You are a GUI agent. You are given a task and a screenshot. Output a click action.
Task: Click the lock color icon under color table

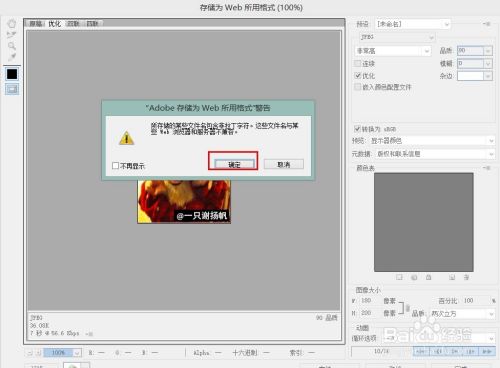(429, 277)
